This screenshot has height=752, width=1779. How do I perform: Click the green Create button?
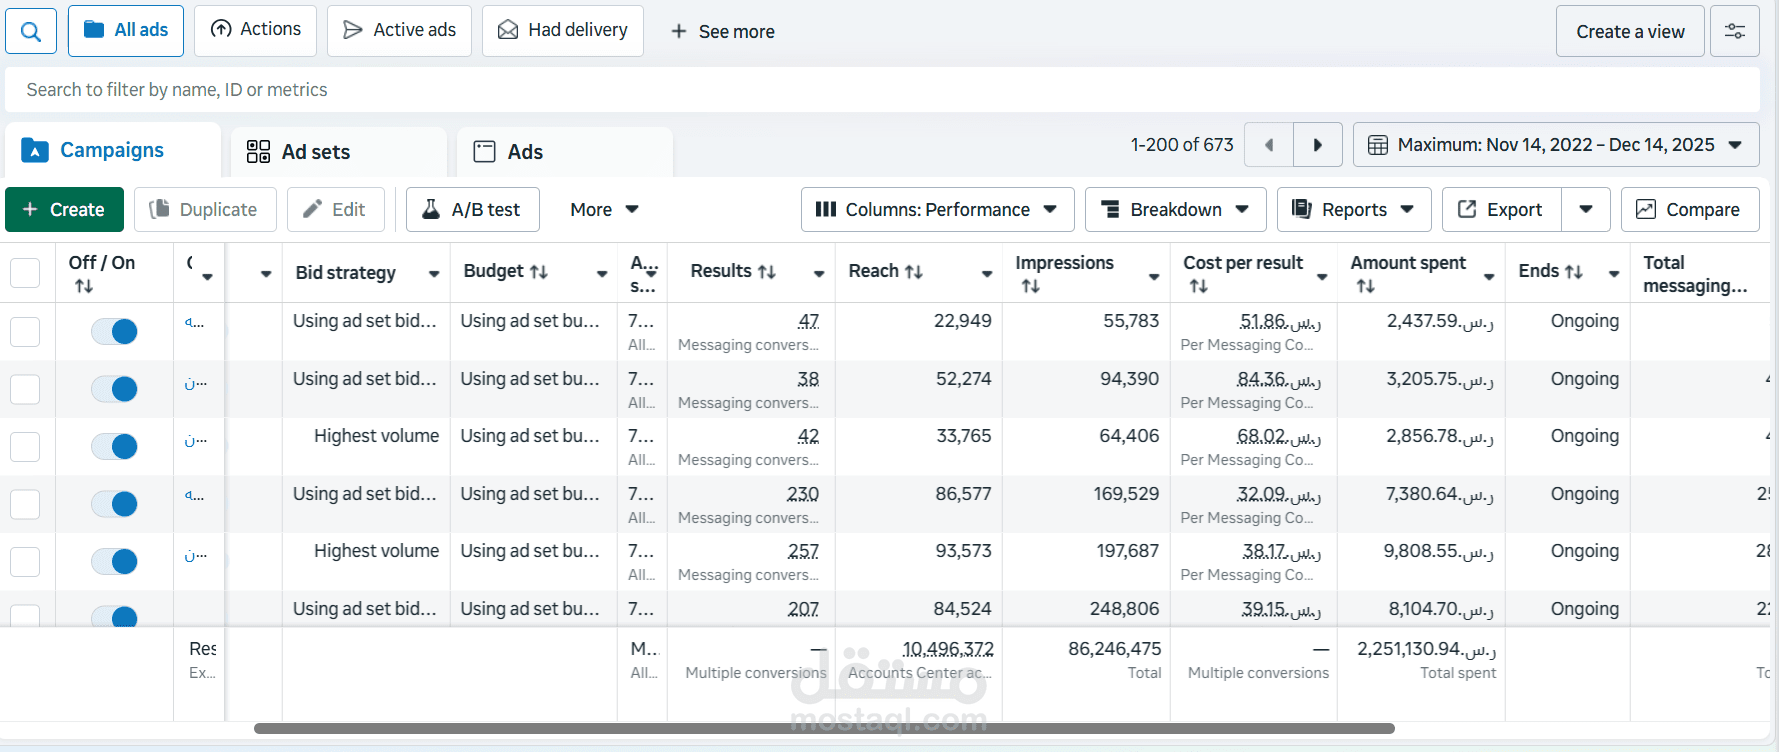(64, 210)
